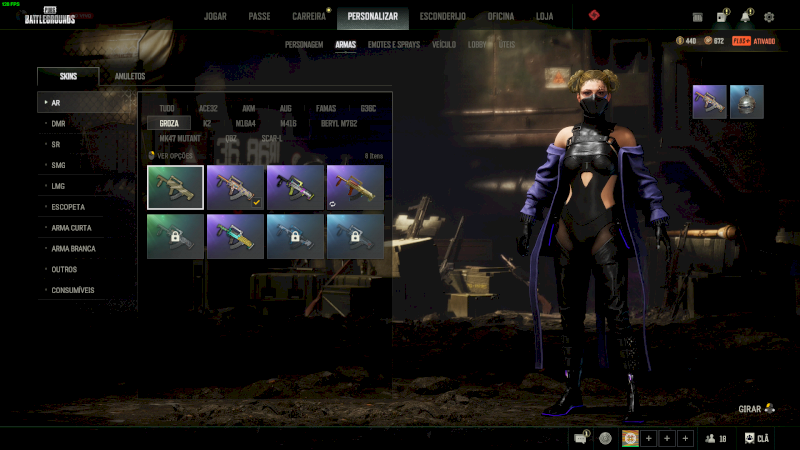Click the first empty squad slot plus
The height and width of the screenshot is (450, 800).
tap(648, 438)
